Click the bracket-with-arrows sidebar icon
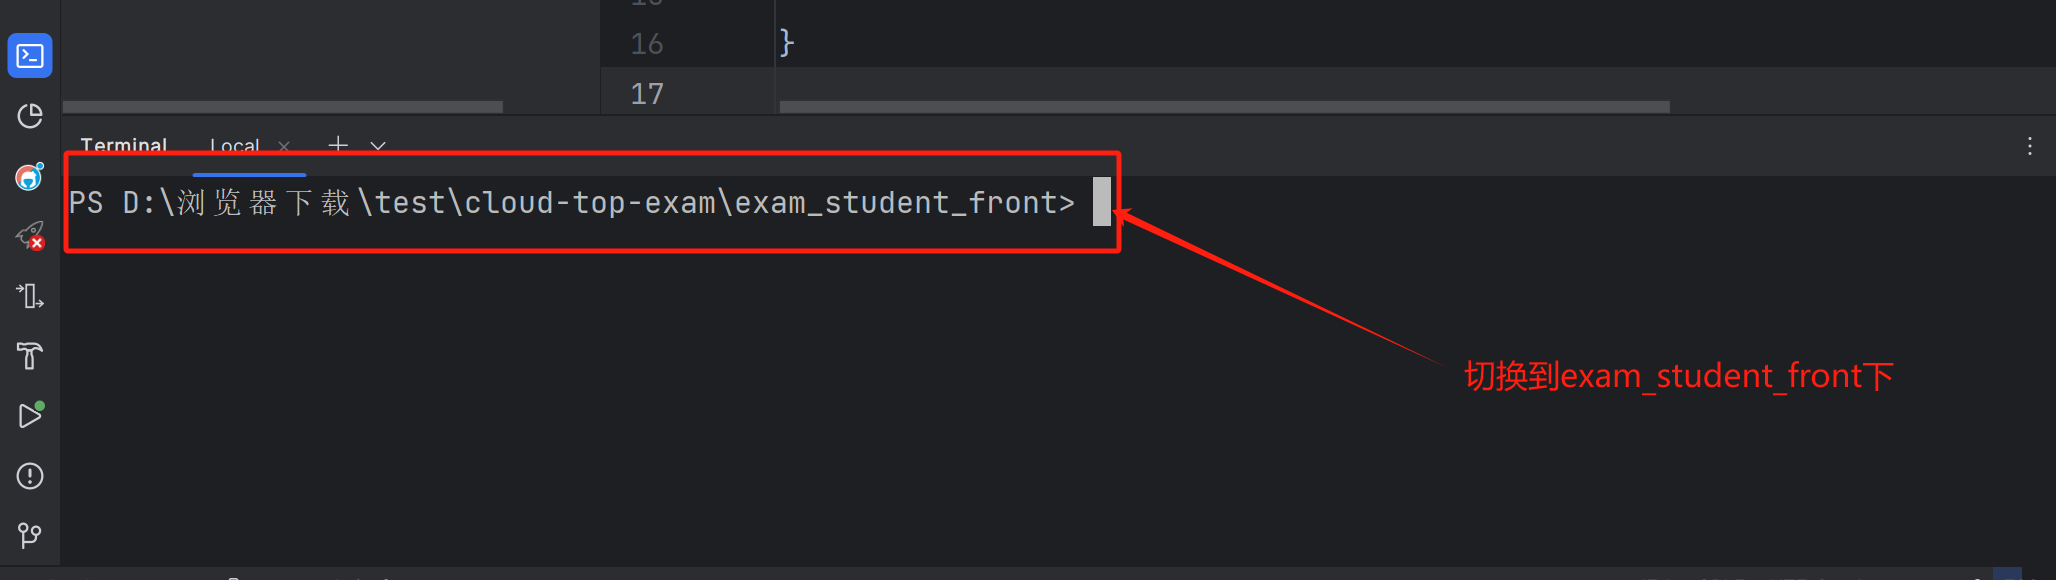 click(x=30, y=296)
